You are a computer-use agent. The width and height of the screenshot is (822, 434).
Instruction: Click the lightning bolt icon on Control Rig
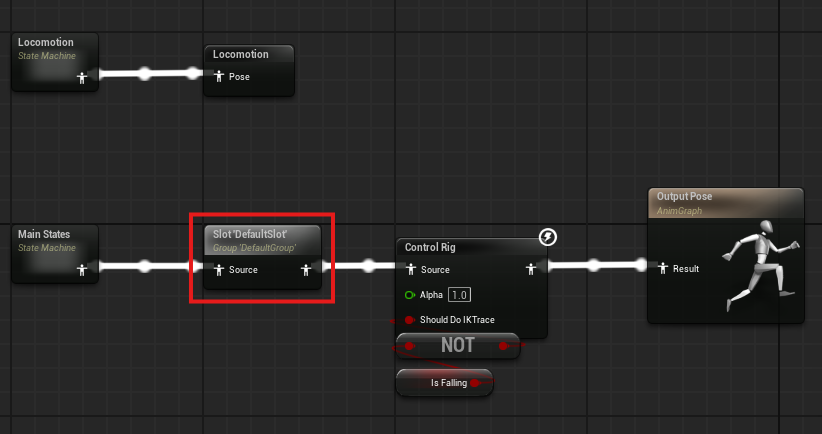tap(548, 237)
